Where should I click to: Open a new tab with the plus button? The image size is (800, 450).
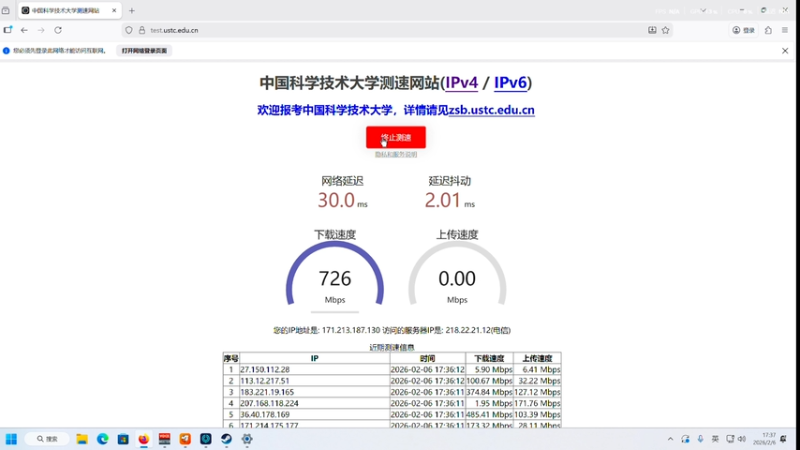point(132,10)
